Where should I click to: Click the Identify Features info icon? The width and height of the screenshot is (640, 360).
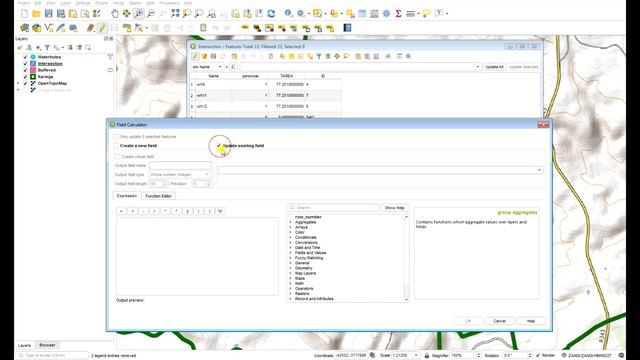(x=289, y=13)
